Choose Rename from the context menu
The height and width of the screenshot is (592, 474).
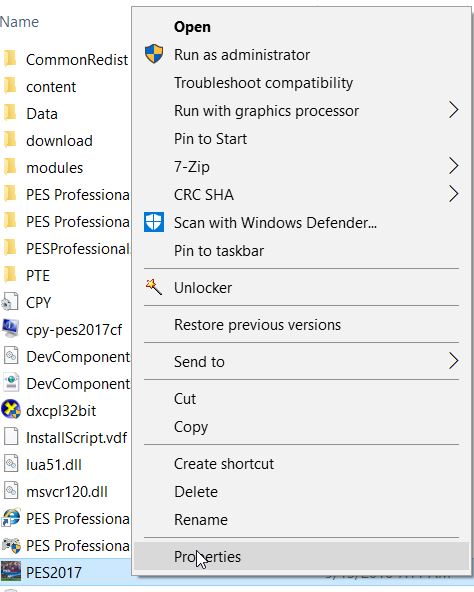pos(301,520)
